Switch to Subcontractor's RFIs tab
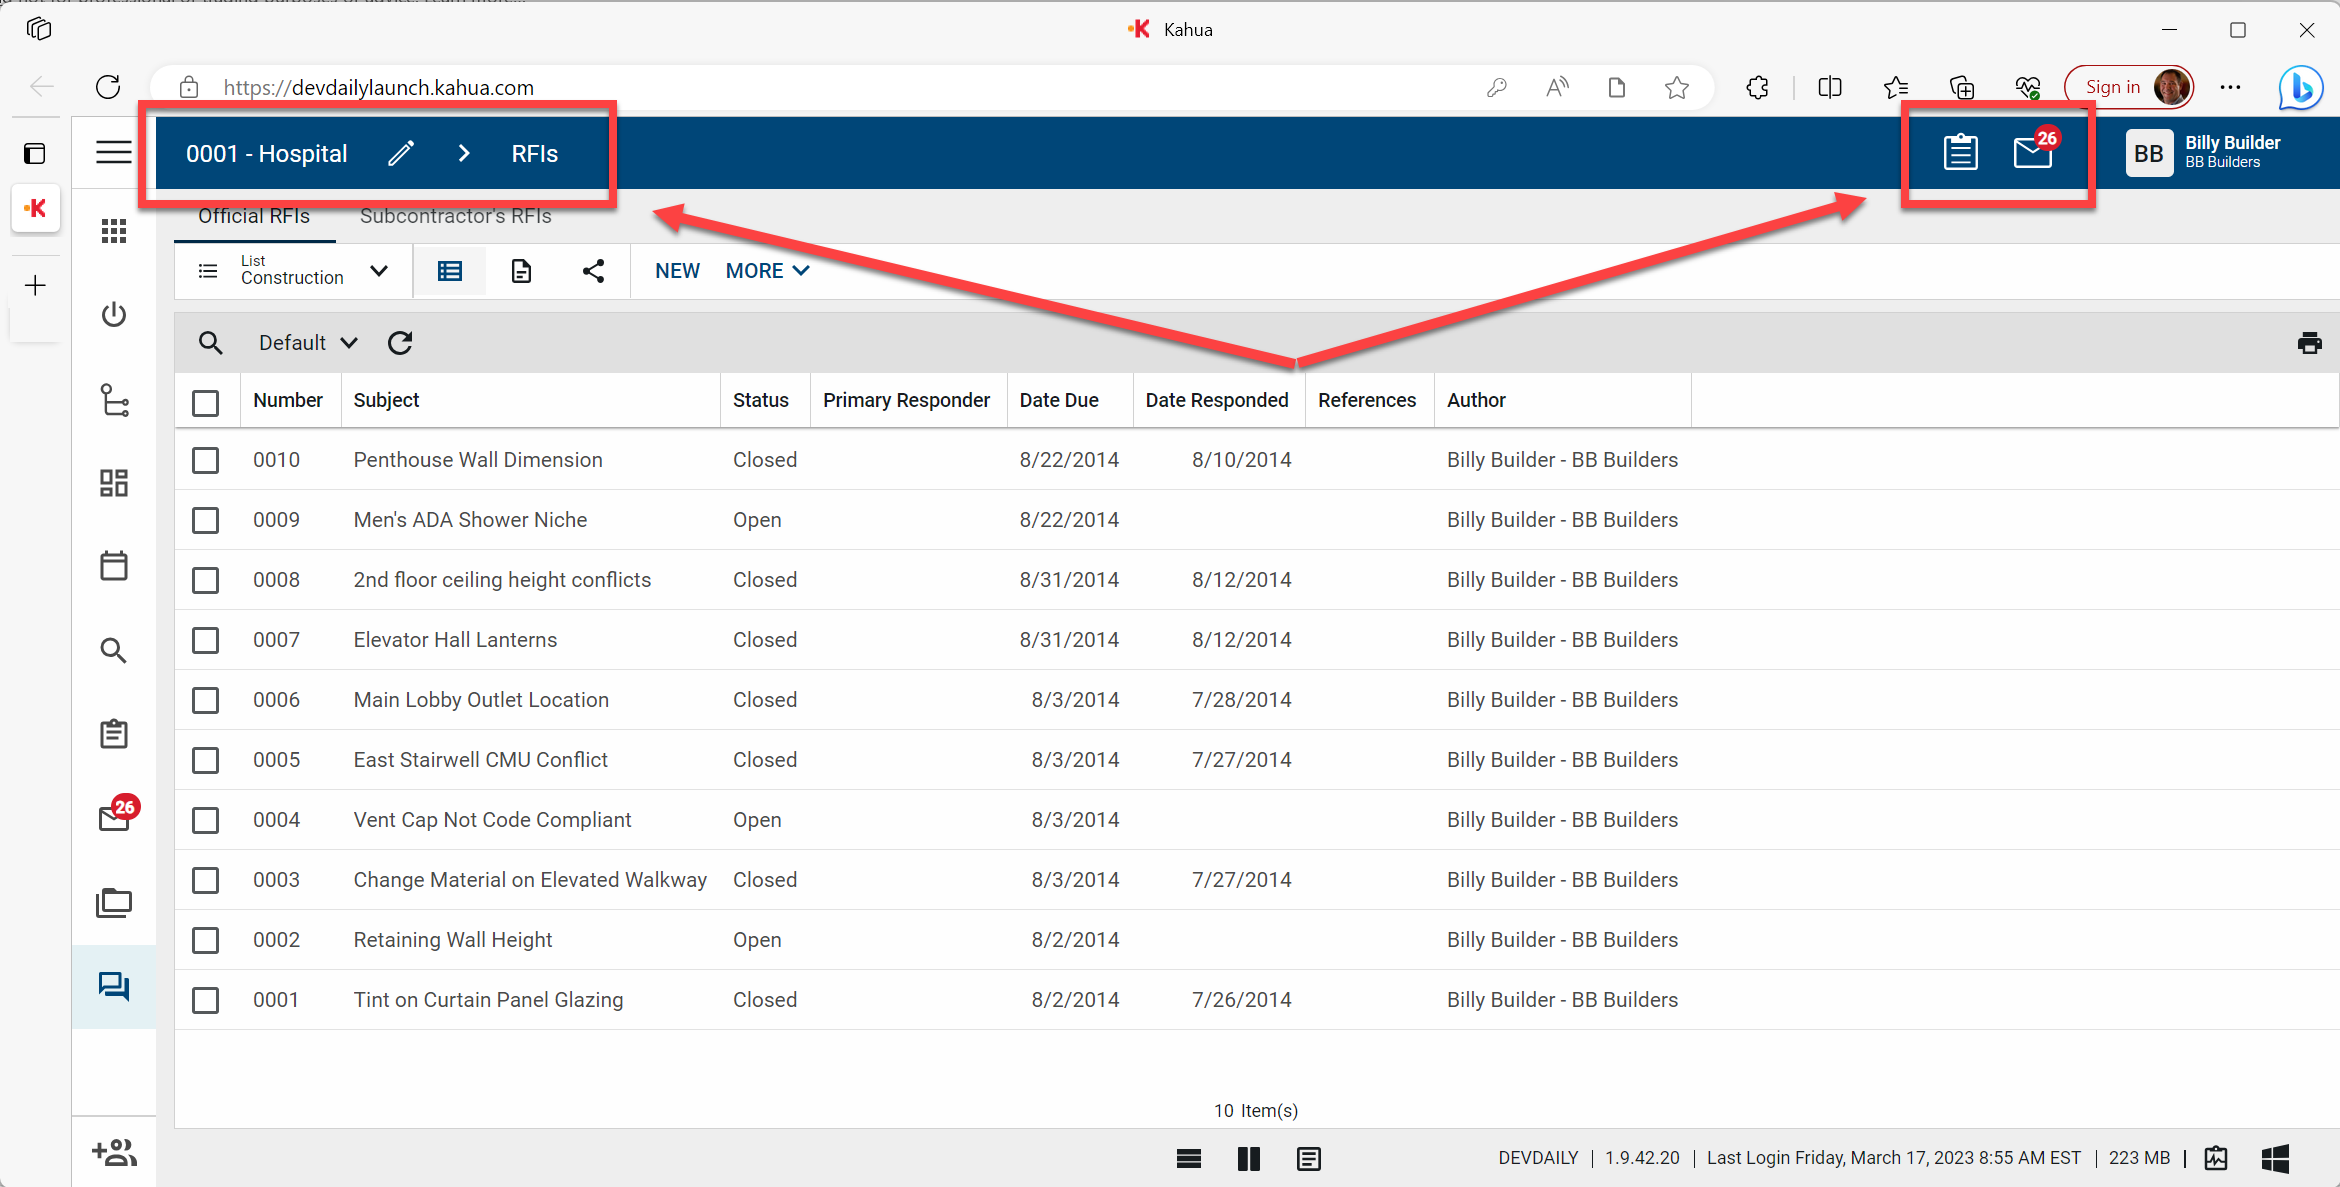This screenshot has width=2340, height=1187. (x=455, y=216)
